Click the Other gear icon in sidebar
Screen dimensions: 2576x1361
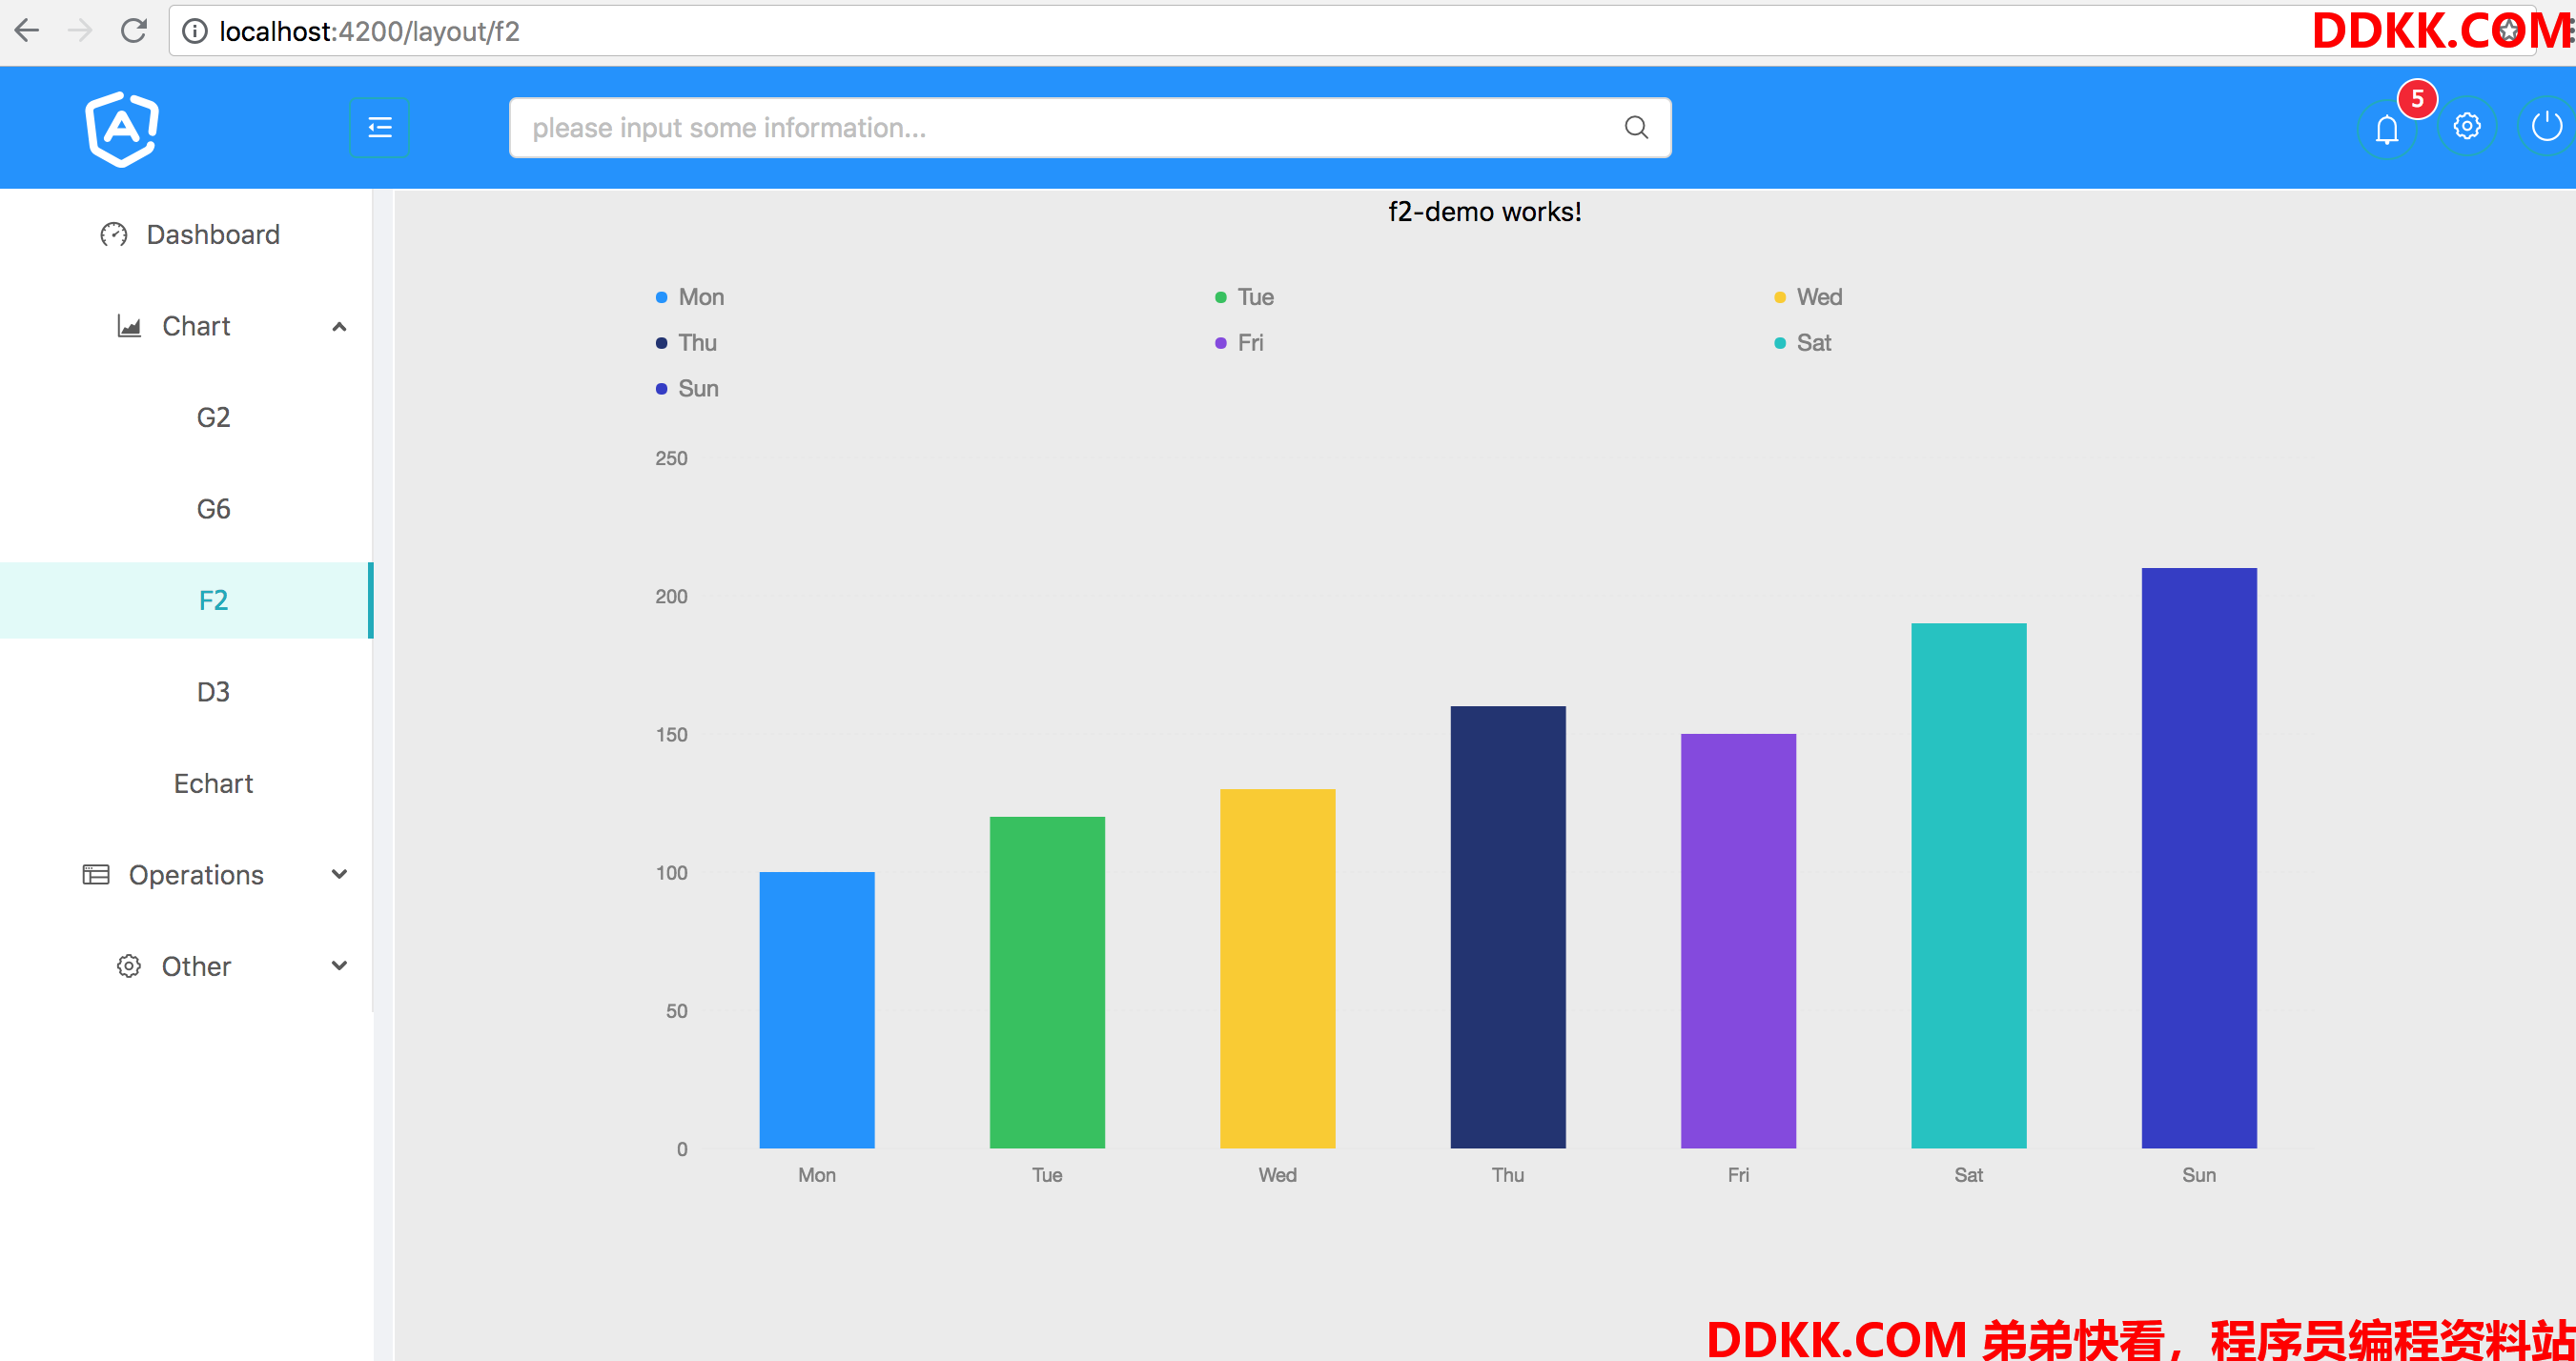click(129, 966)
